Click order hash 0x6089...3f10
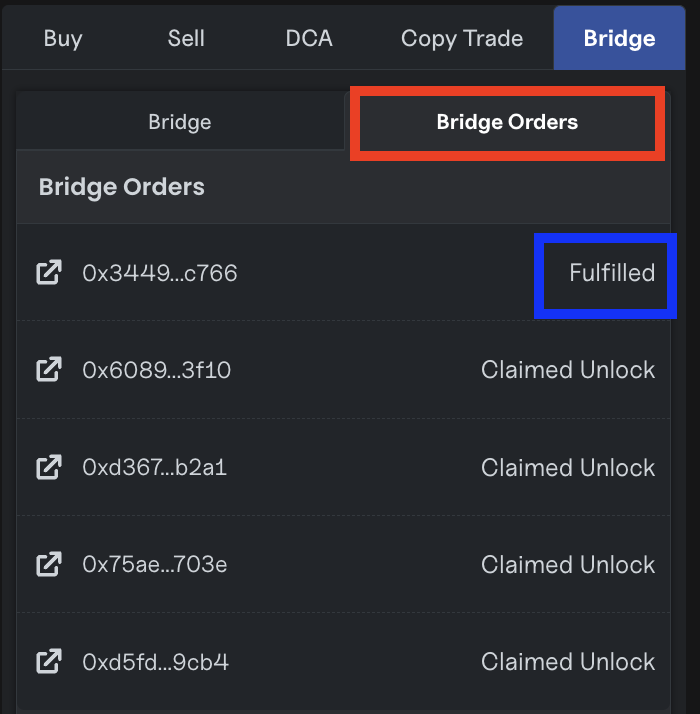This screenshot has width=700, height=714. [x=157, y=370]
